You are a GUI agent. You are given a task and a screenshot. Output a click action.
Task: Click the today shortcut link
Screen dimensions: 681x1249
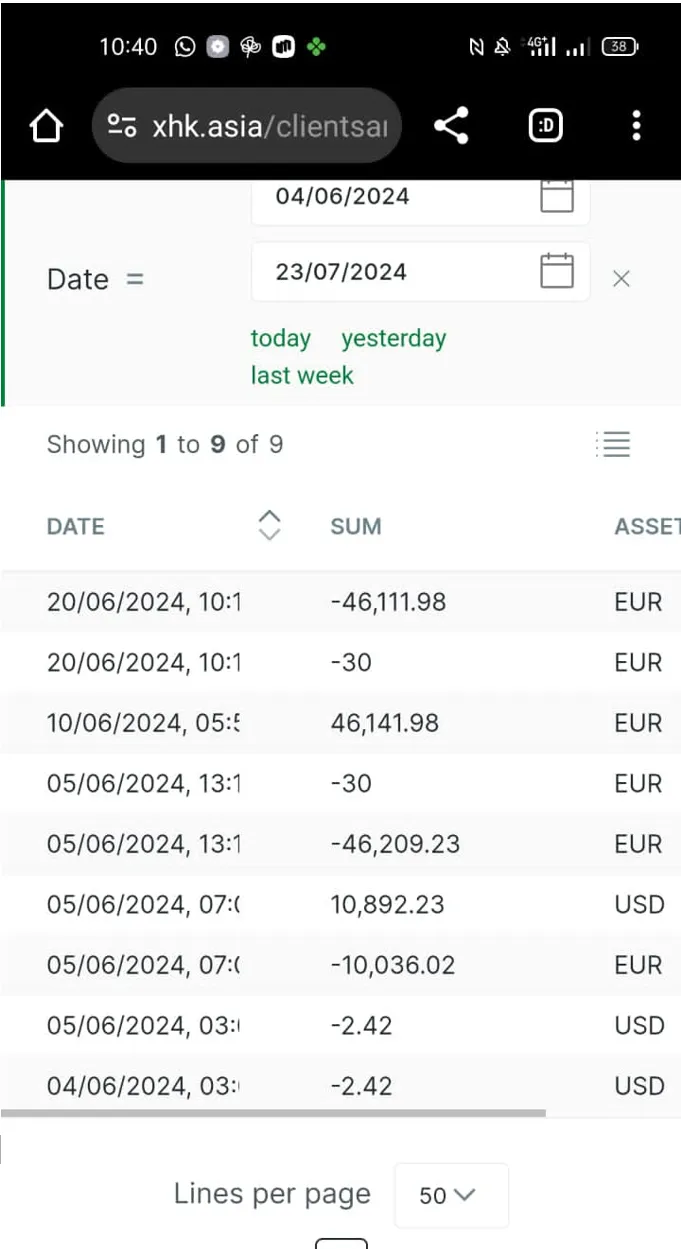[281, 339]
